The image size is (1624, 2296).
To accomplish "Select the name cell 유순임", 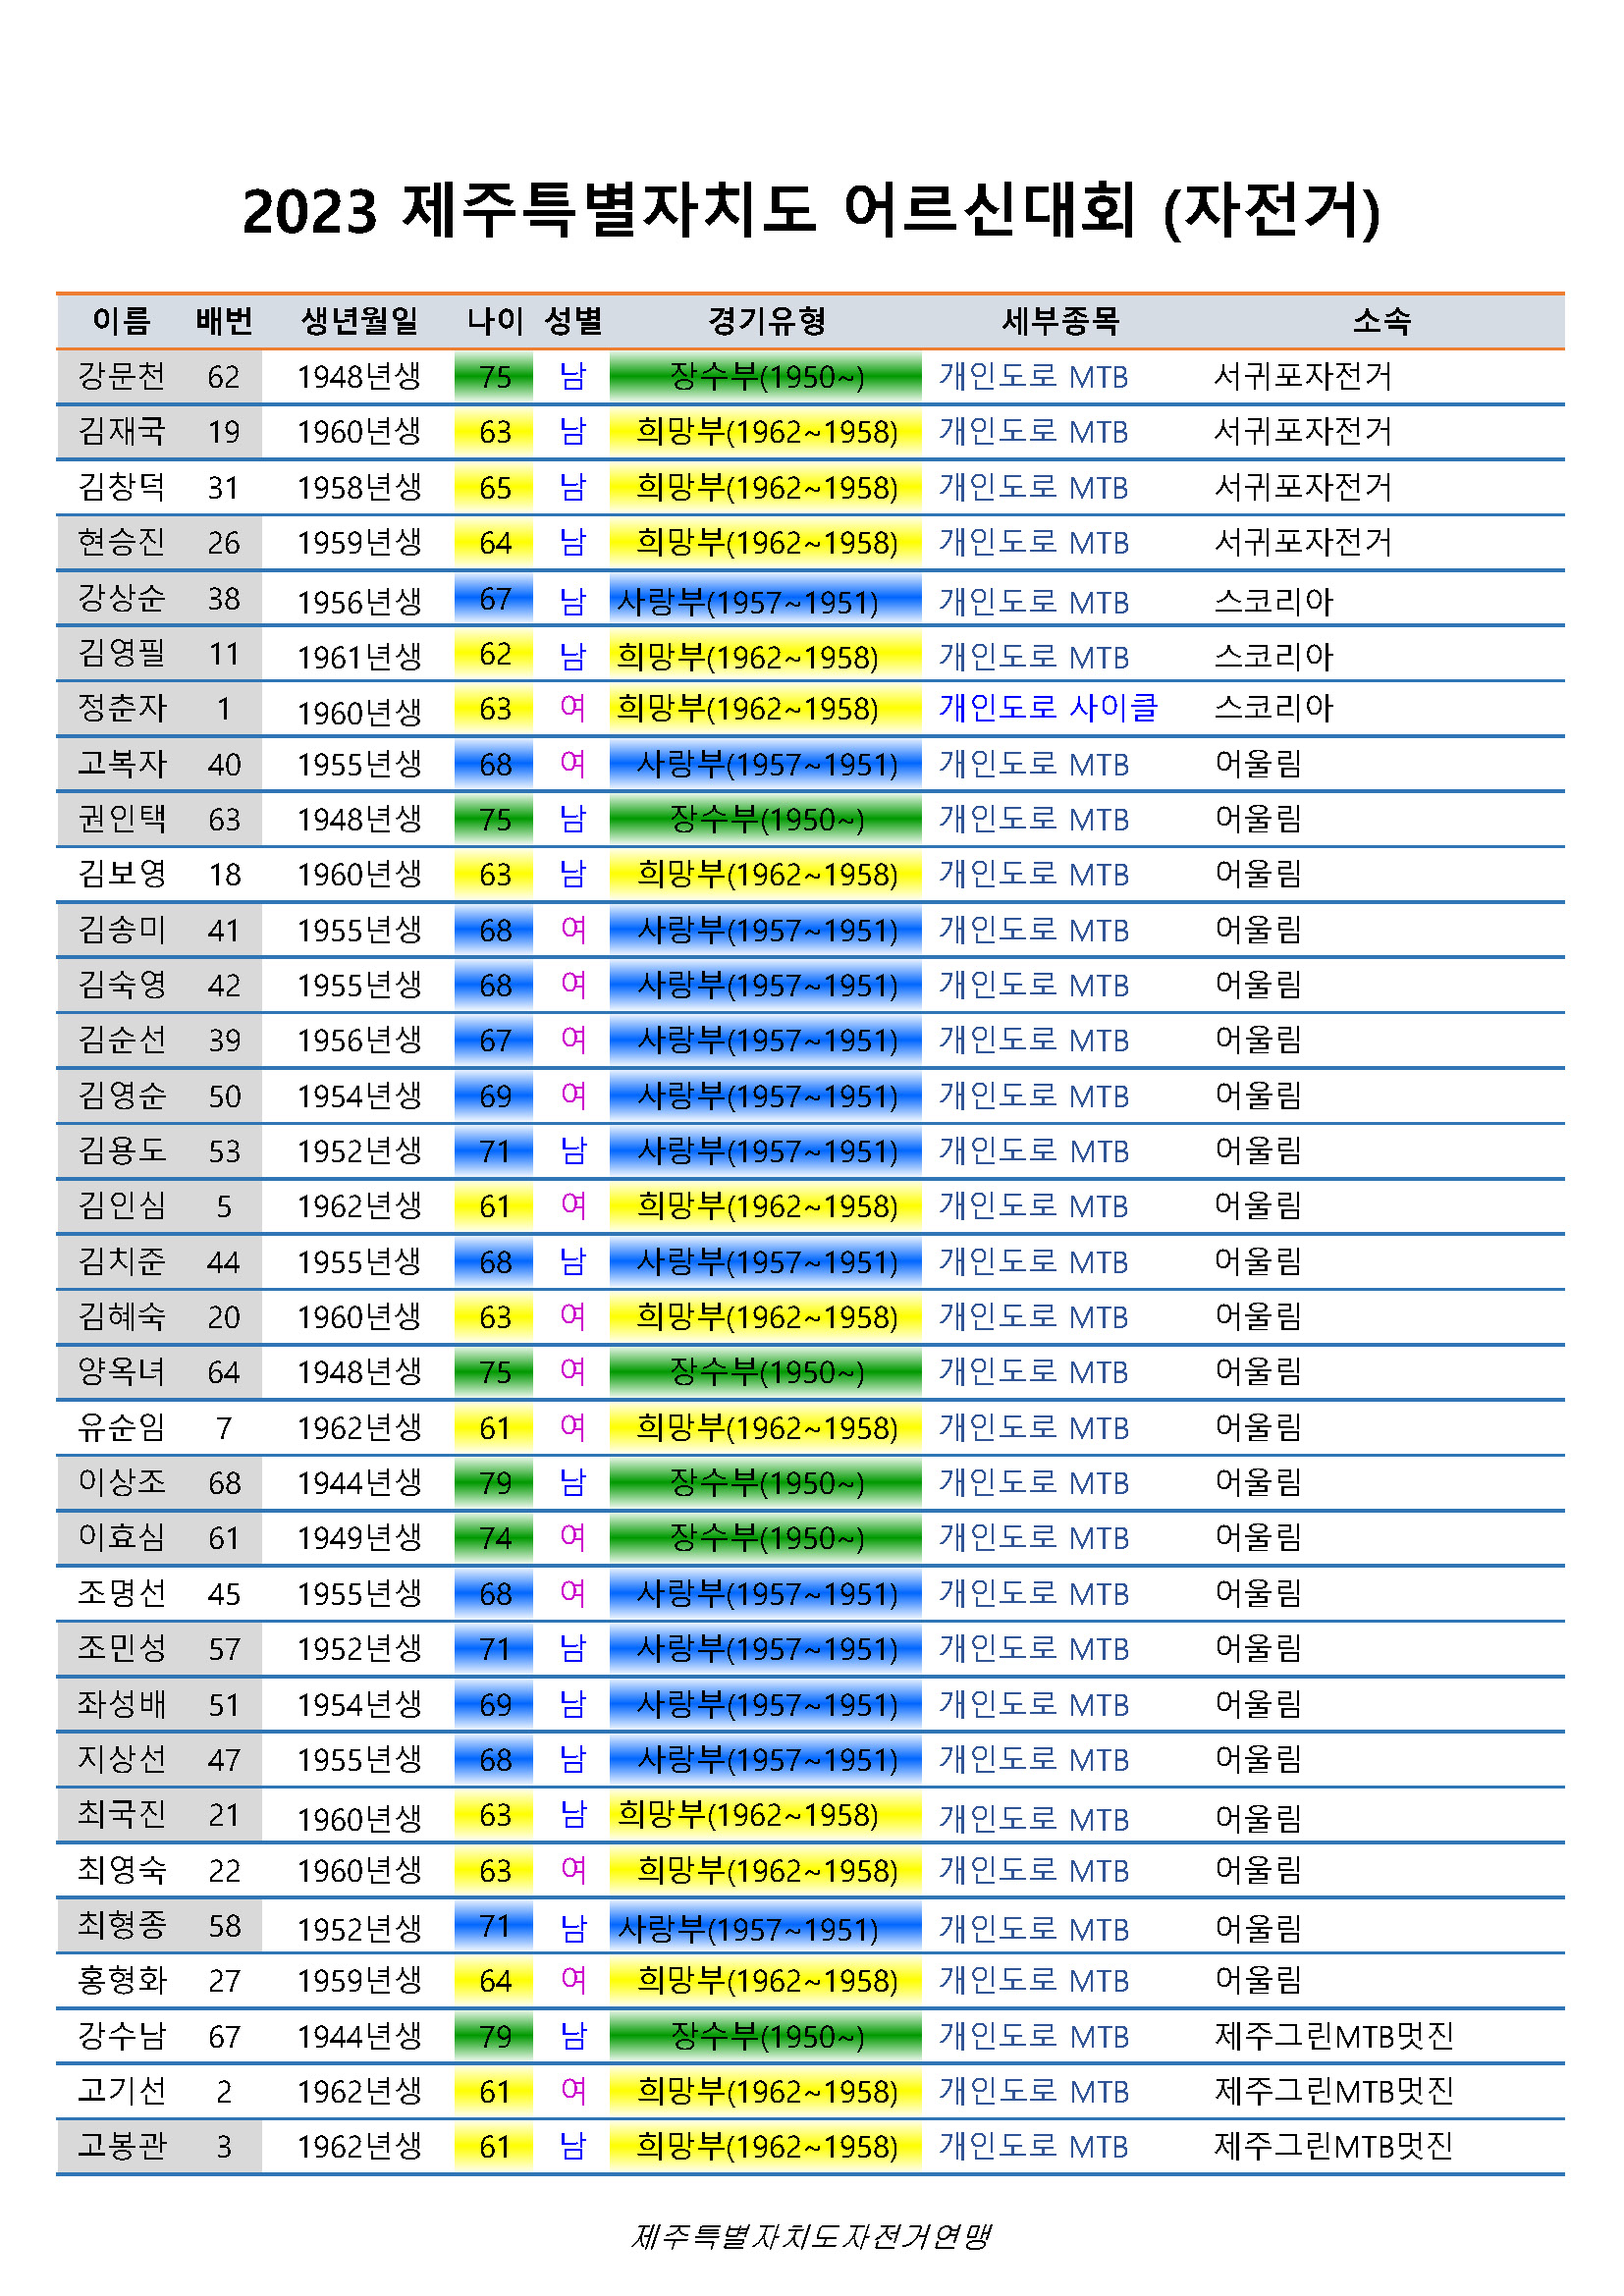I will pyautogui.click(x=121, y=1428).
